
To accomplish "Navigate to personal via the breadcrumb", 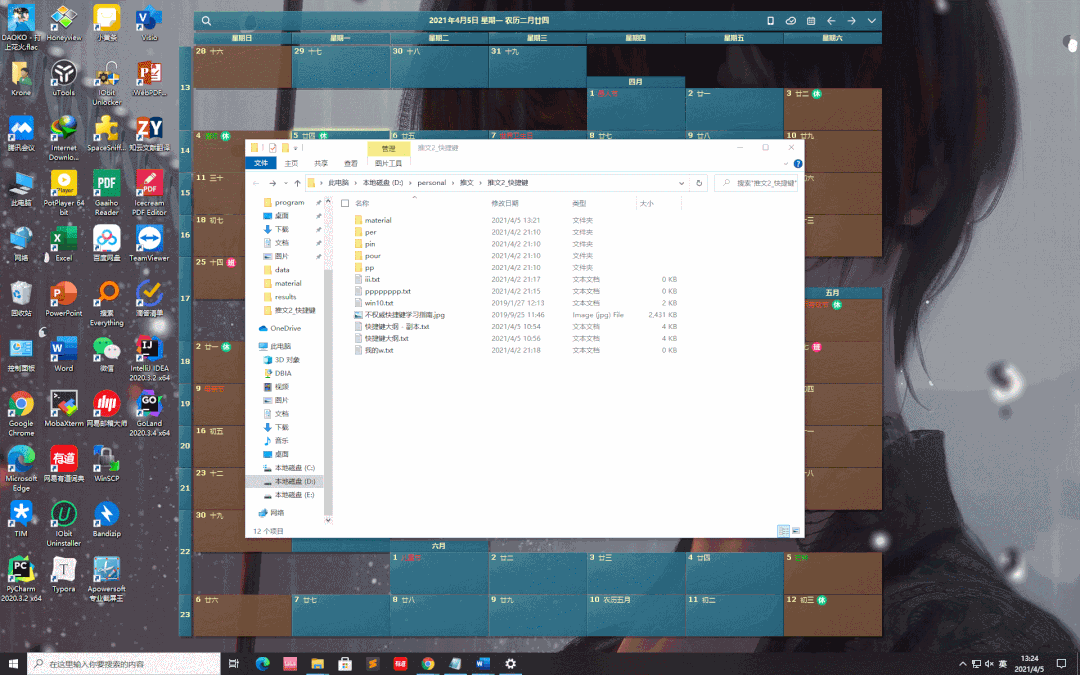I will point(431,183).
